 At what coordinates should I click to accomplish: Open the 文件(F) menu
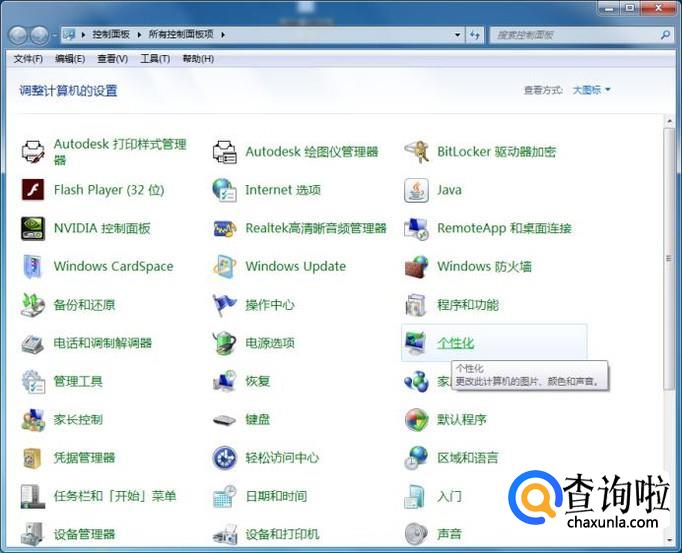click(x=28, y=59)
